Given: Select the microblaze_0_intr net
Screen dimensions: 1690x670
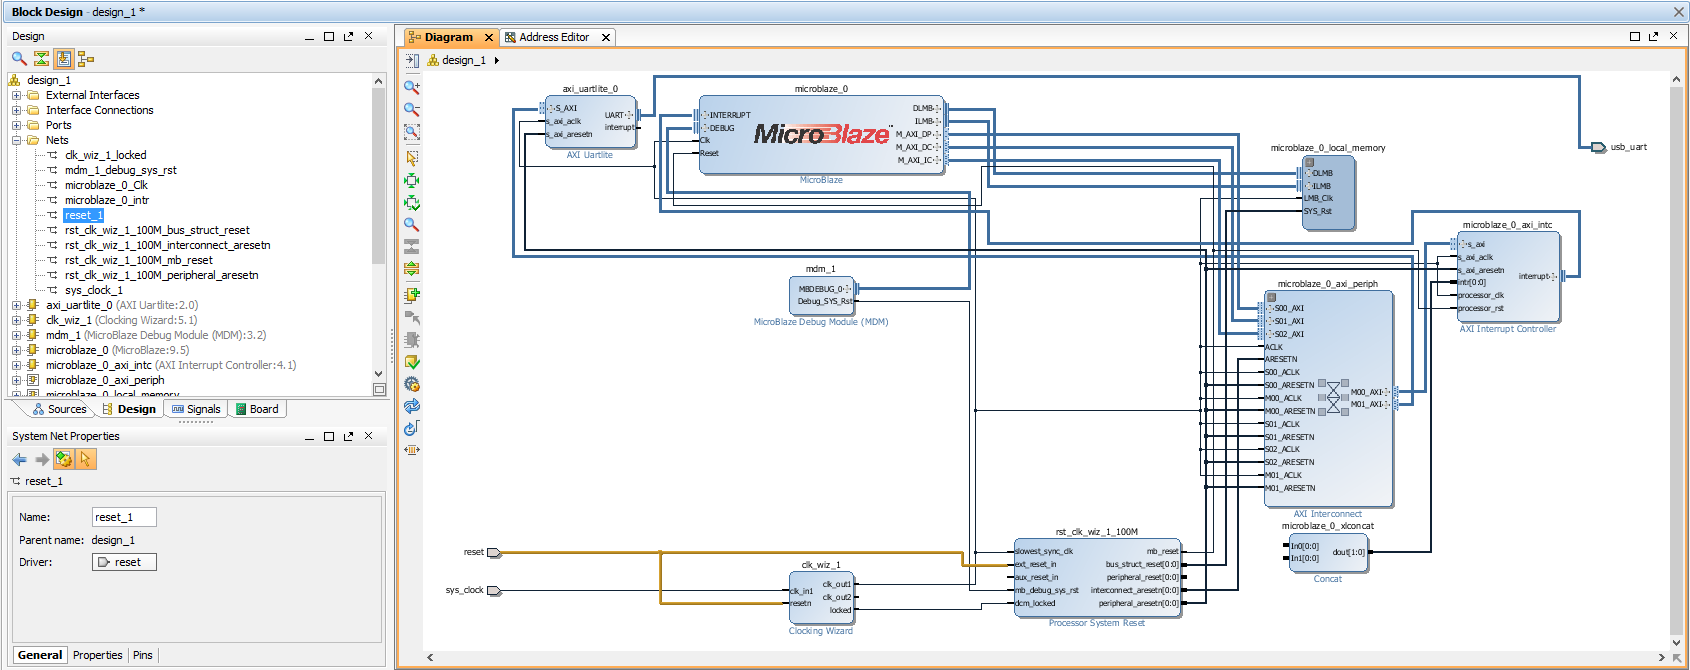Looking at the screenshot, I should [106, 200].
